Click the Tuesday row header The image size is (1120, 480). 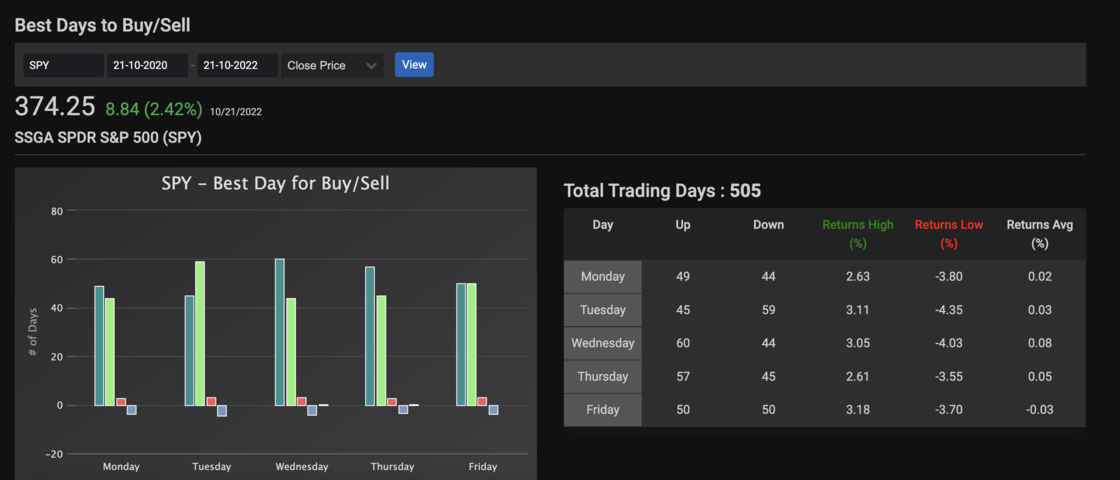point(603,310)
